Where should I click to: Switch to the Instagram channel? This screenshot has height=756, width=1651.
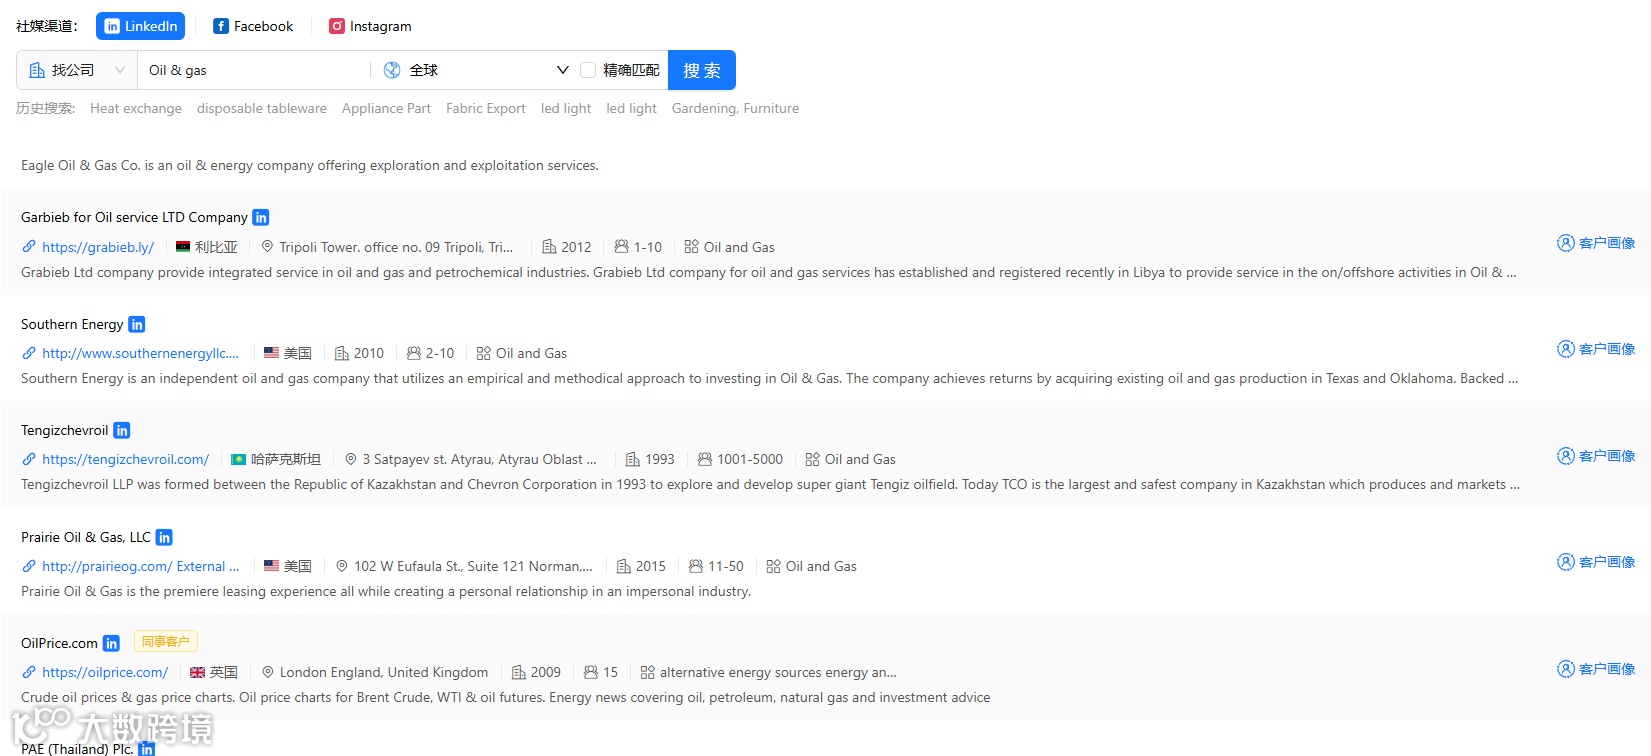[x=371, y=26]
